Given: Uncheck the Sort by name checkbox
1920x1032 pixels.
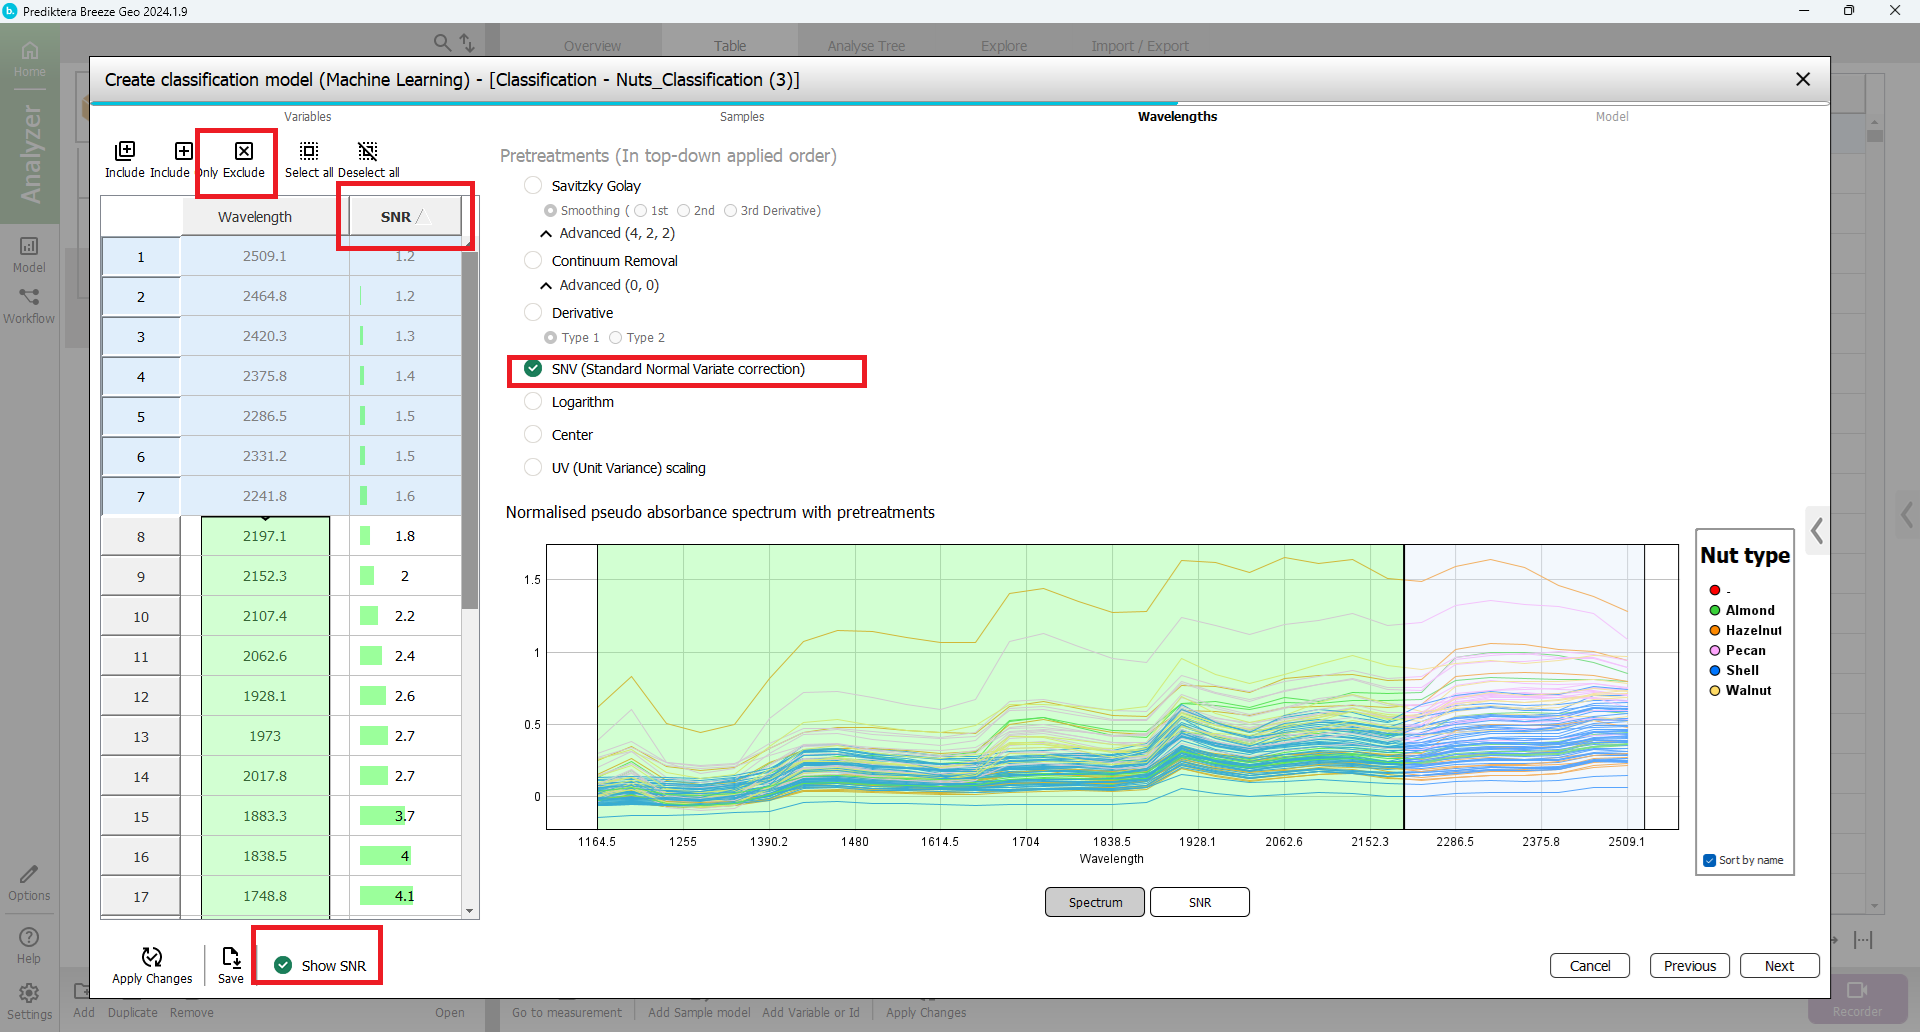Looking at the screenshot, I should 1710,860.
